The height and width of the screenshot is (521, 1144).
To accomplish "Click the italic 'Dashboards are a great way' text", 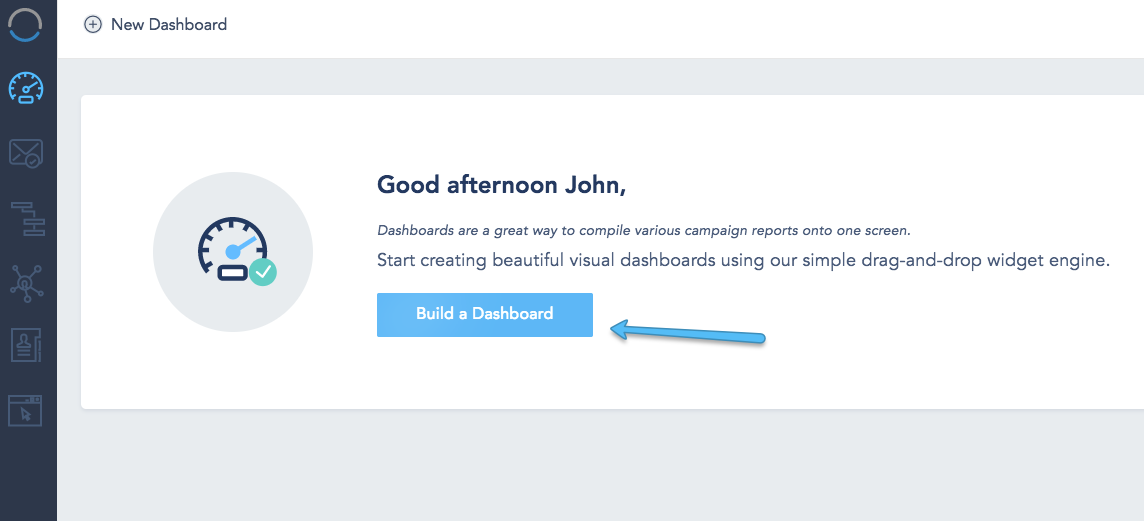I will pos(644,231).
